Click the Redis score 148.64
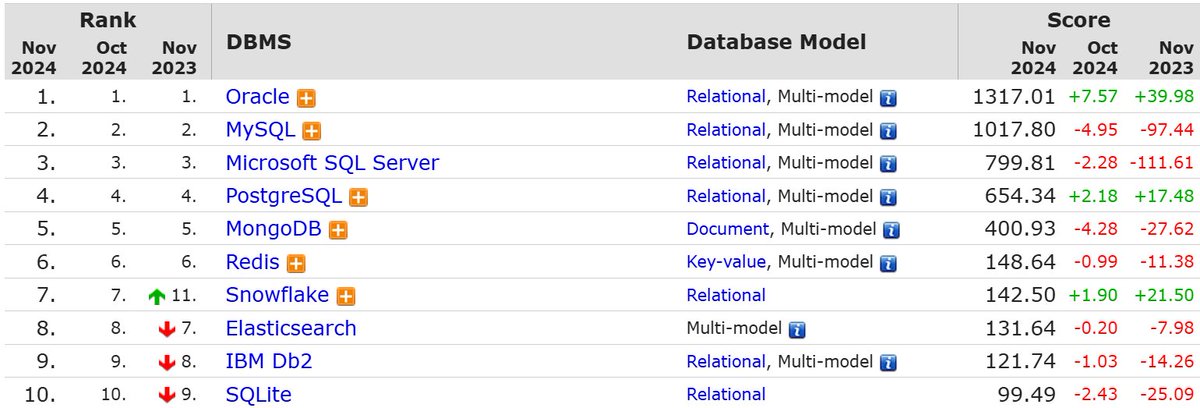Screen dimensions: 1200x408 [1021, 262]
